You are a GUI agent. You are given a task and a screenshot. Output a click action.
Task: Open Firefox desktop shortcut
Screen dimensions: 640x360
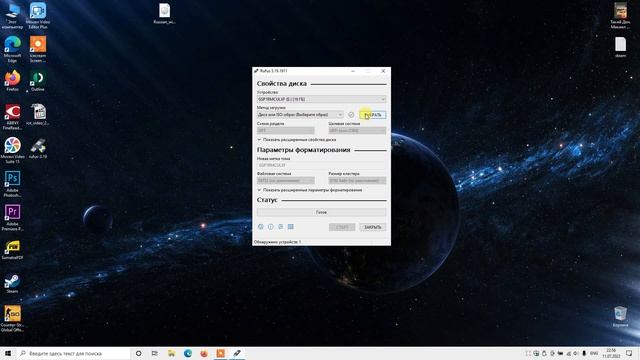(12, 80)
